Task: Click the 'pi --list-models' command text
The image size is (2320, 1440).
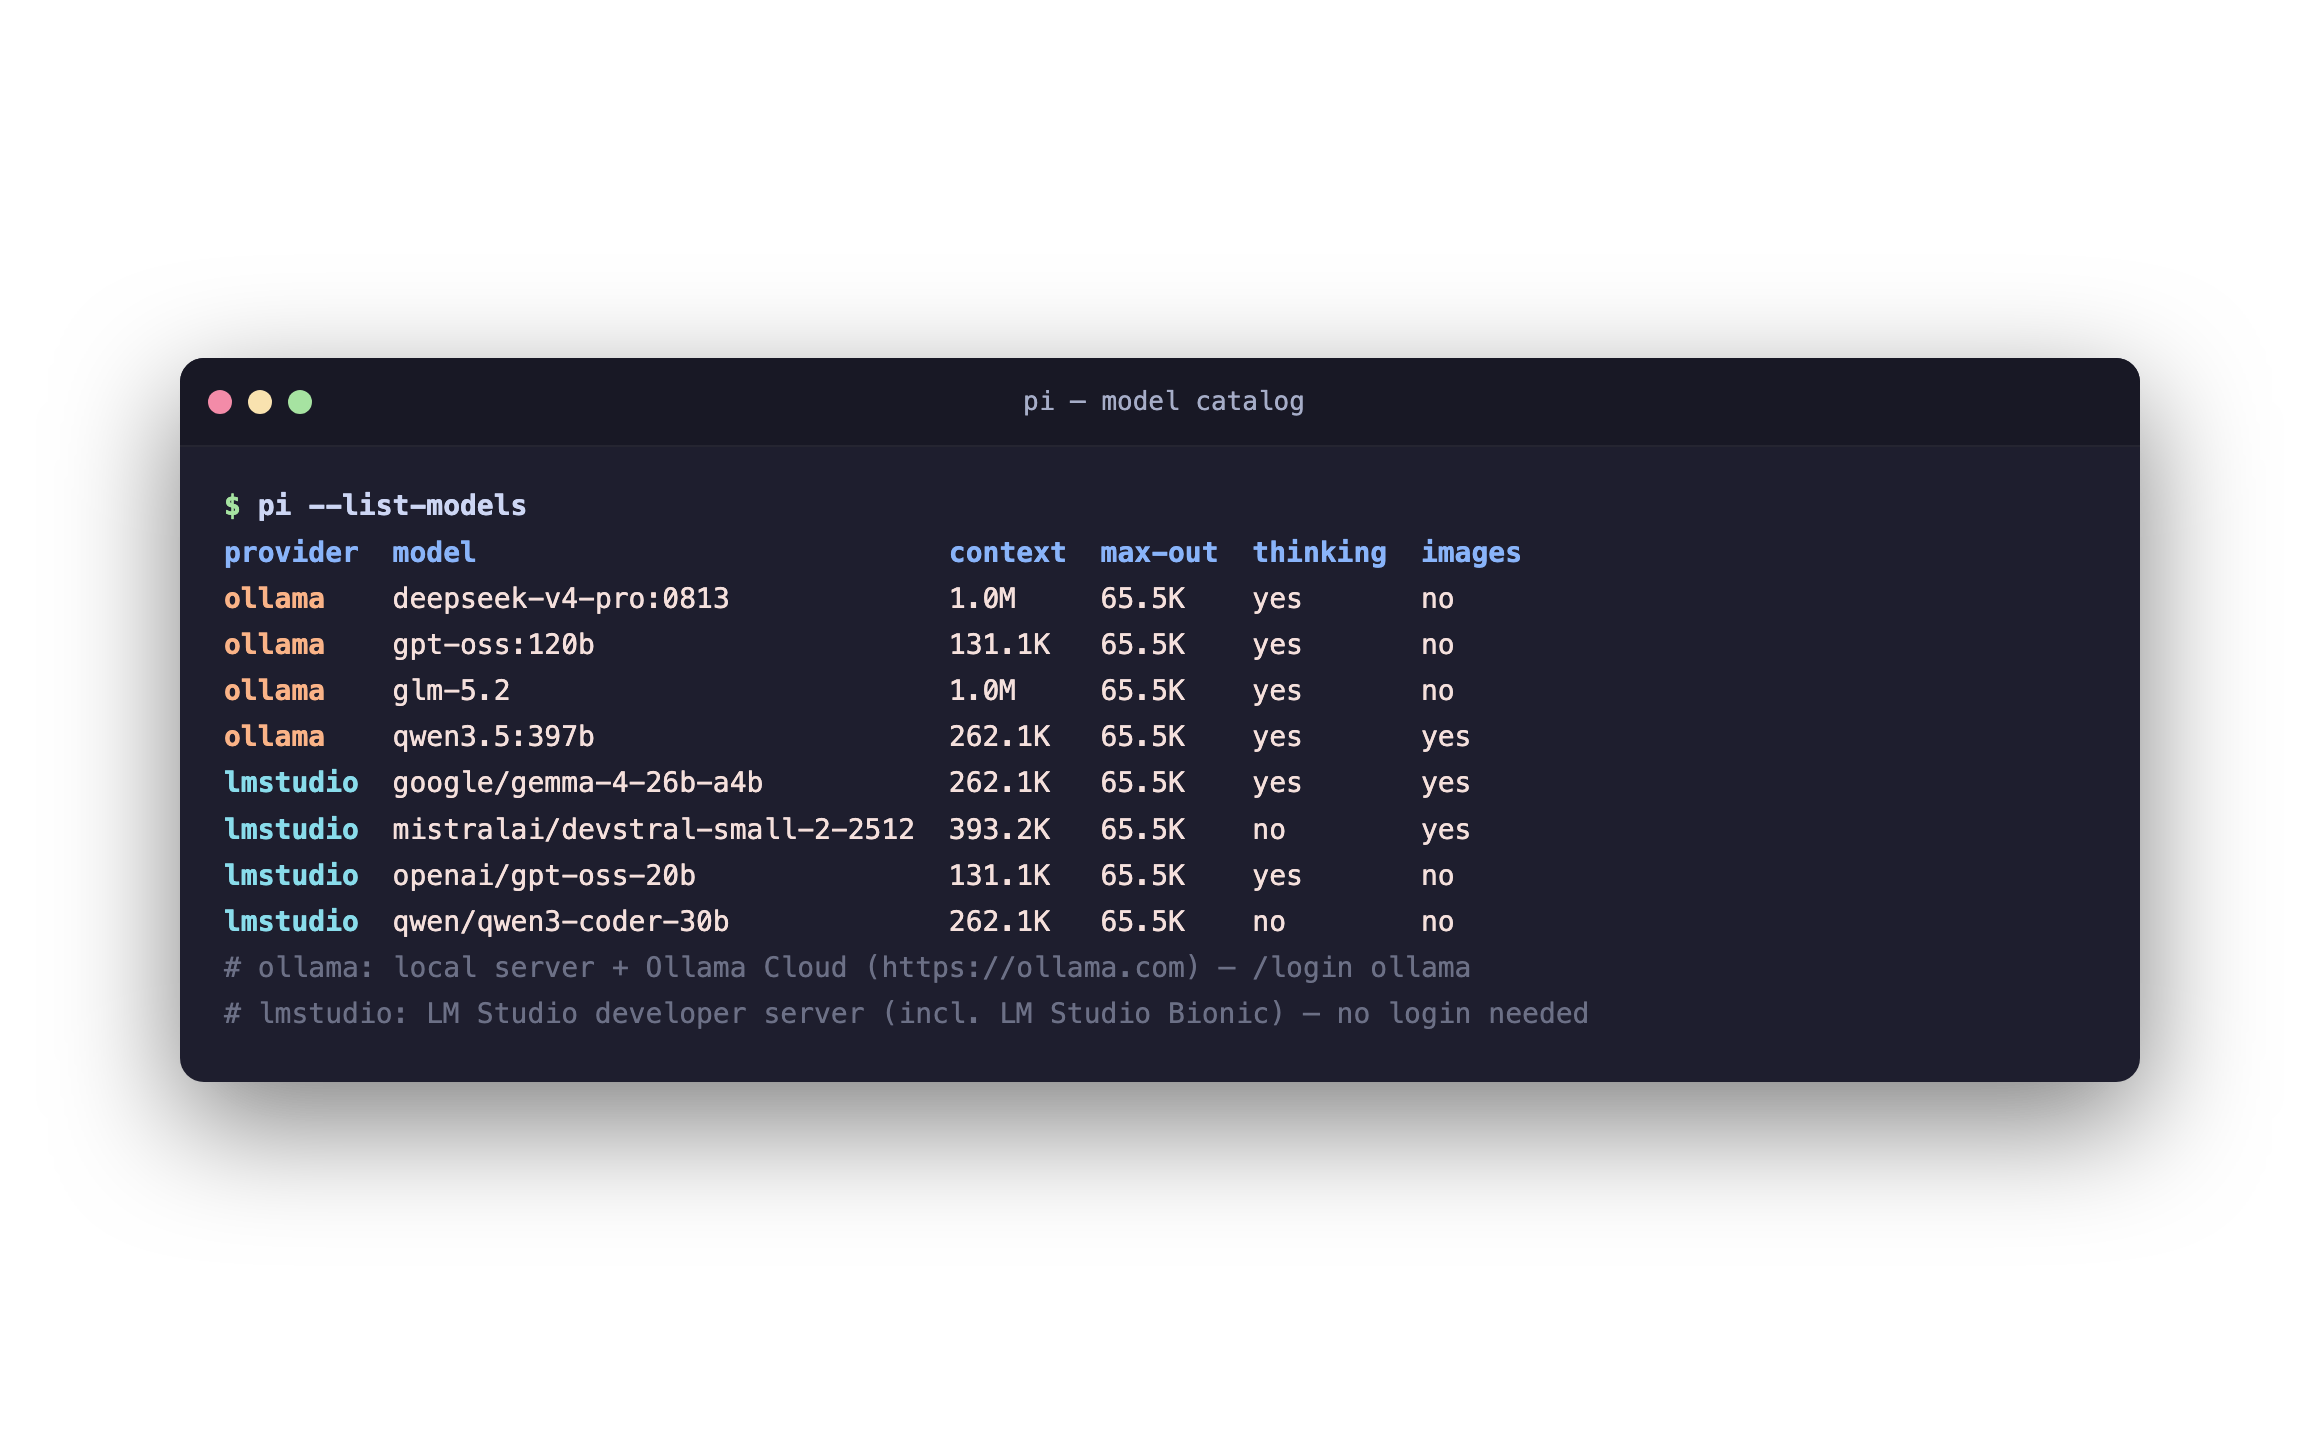Action: click(392, 506)
